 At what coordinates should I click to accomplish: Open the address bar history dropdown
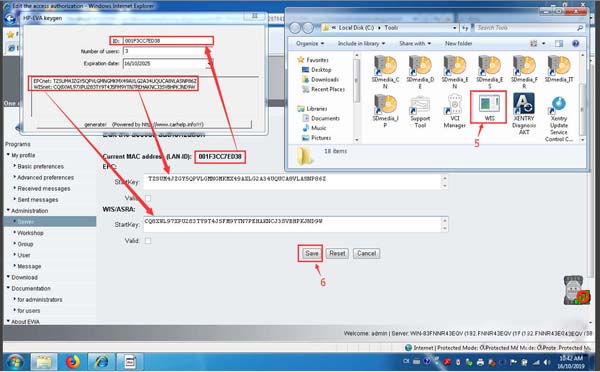(x=455, y=28)
